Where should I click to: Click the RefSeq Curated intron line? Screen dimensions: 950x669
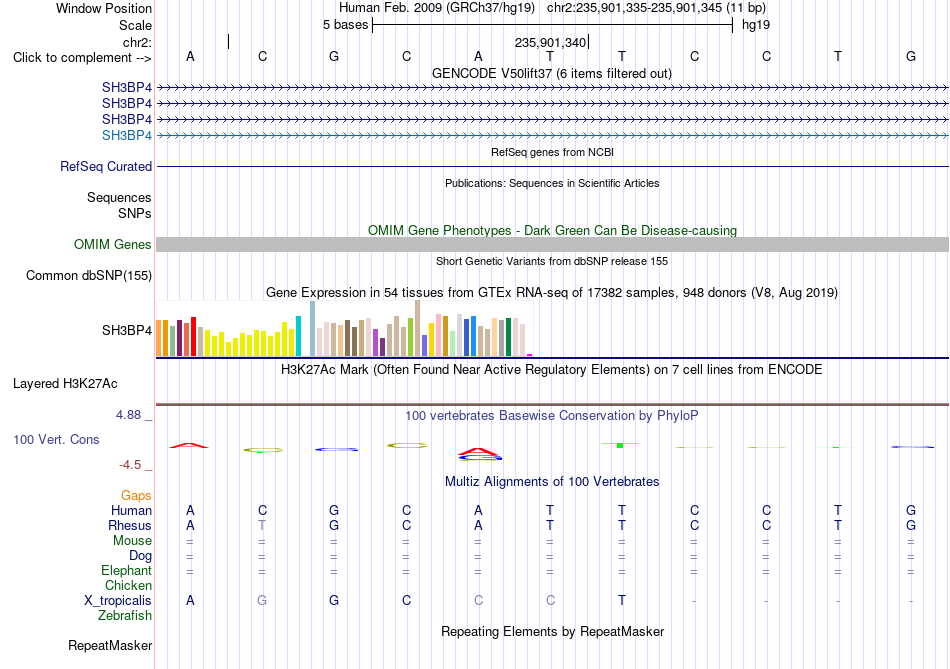552,166
